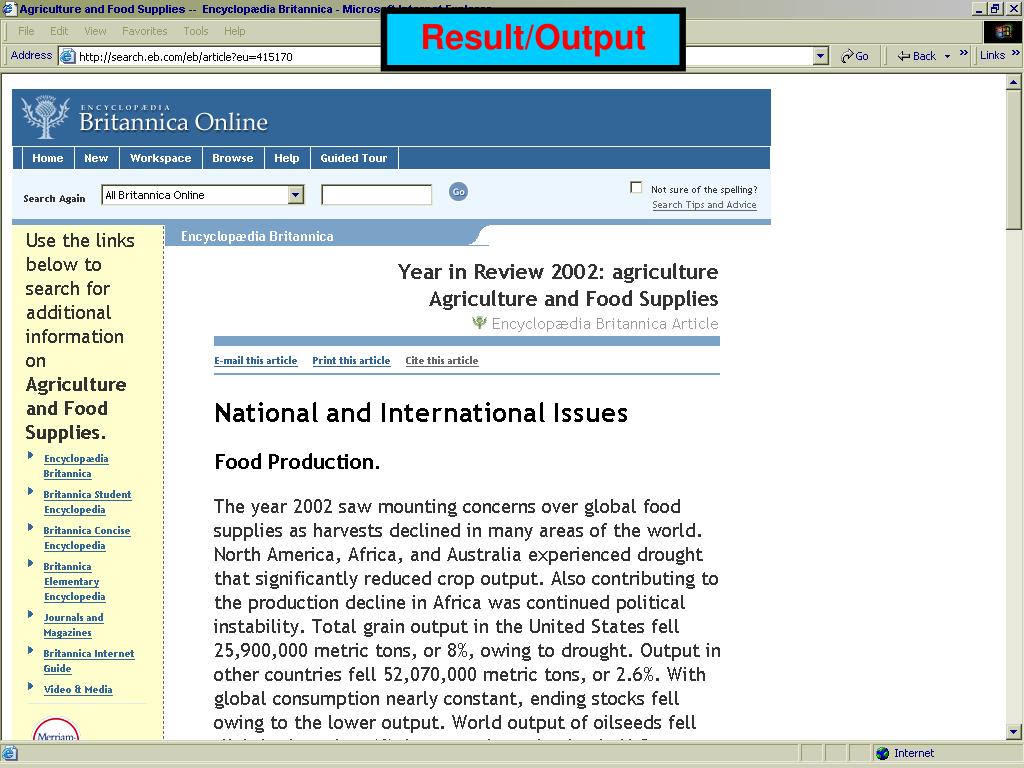Screen dimensions: 1024x768
Task: Click the 'Year in Review 2002: agriculture' title
Action: pyautogui.click(x=558, y=272)
